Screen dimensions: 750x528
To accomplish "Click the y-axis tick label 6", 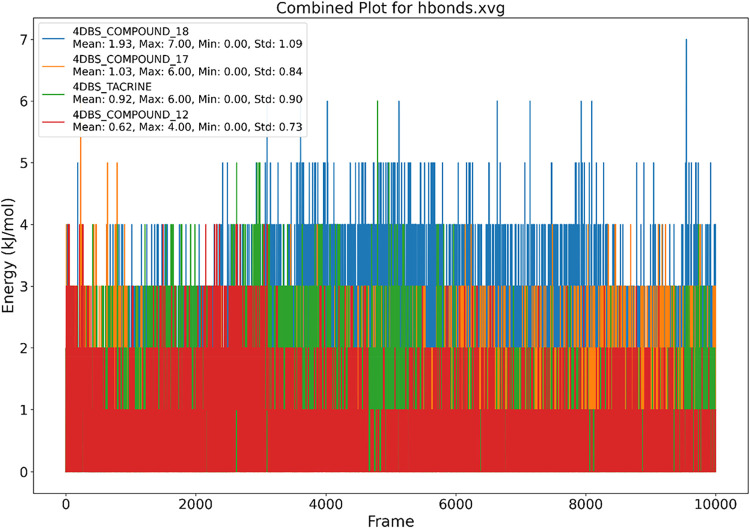I will [x=23, y=101].
